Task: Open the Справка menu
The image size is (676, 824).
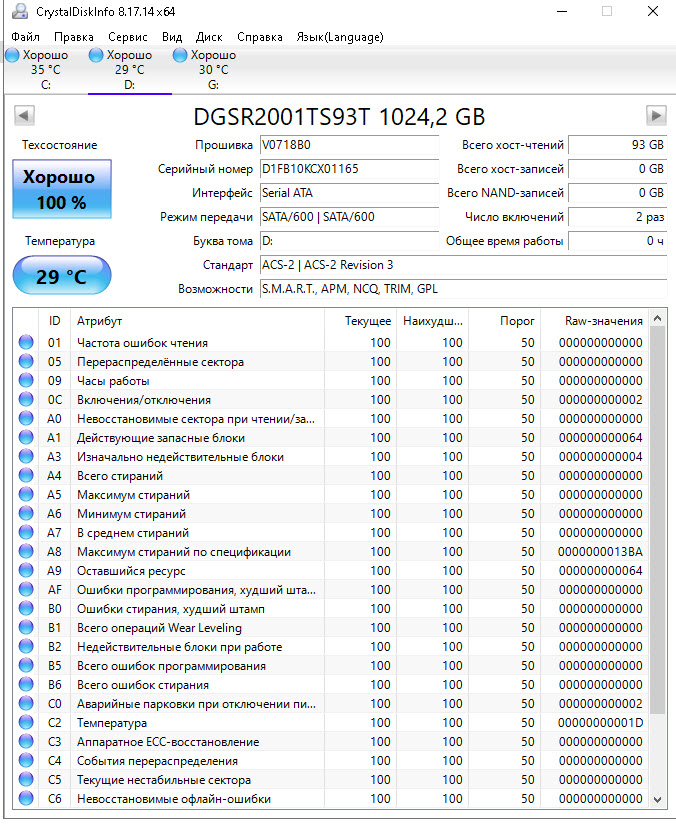Action: coord(260,37)
